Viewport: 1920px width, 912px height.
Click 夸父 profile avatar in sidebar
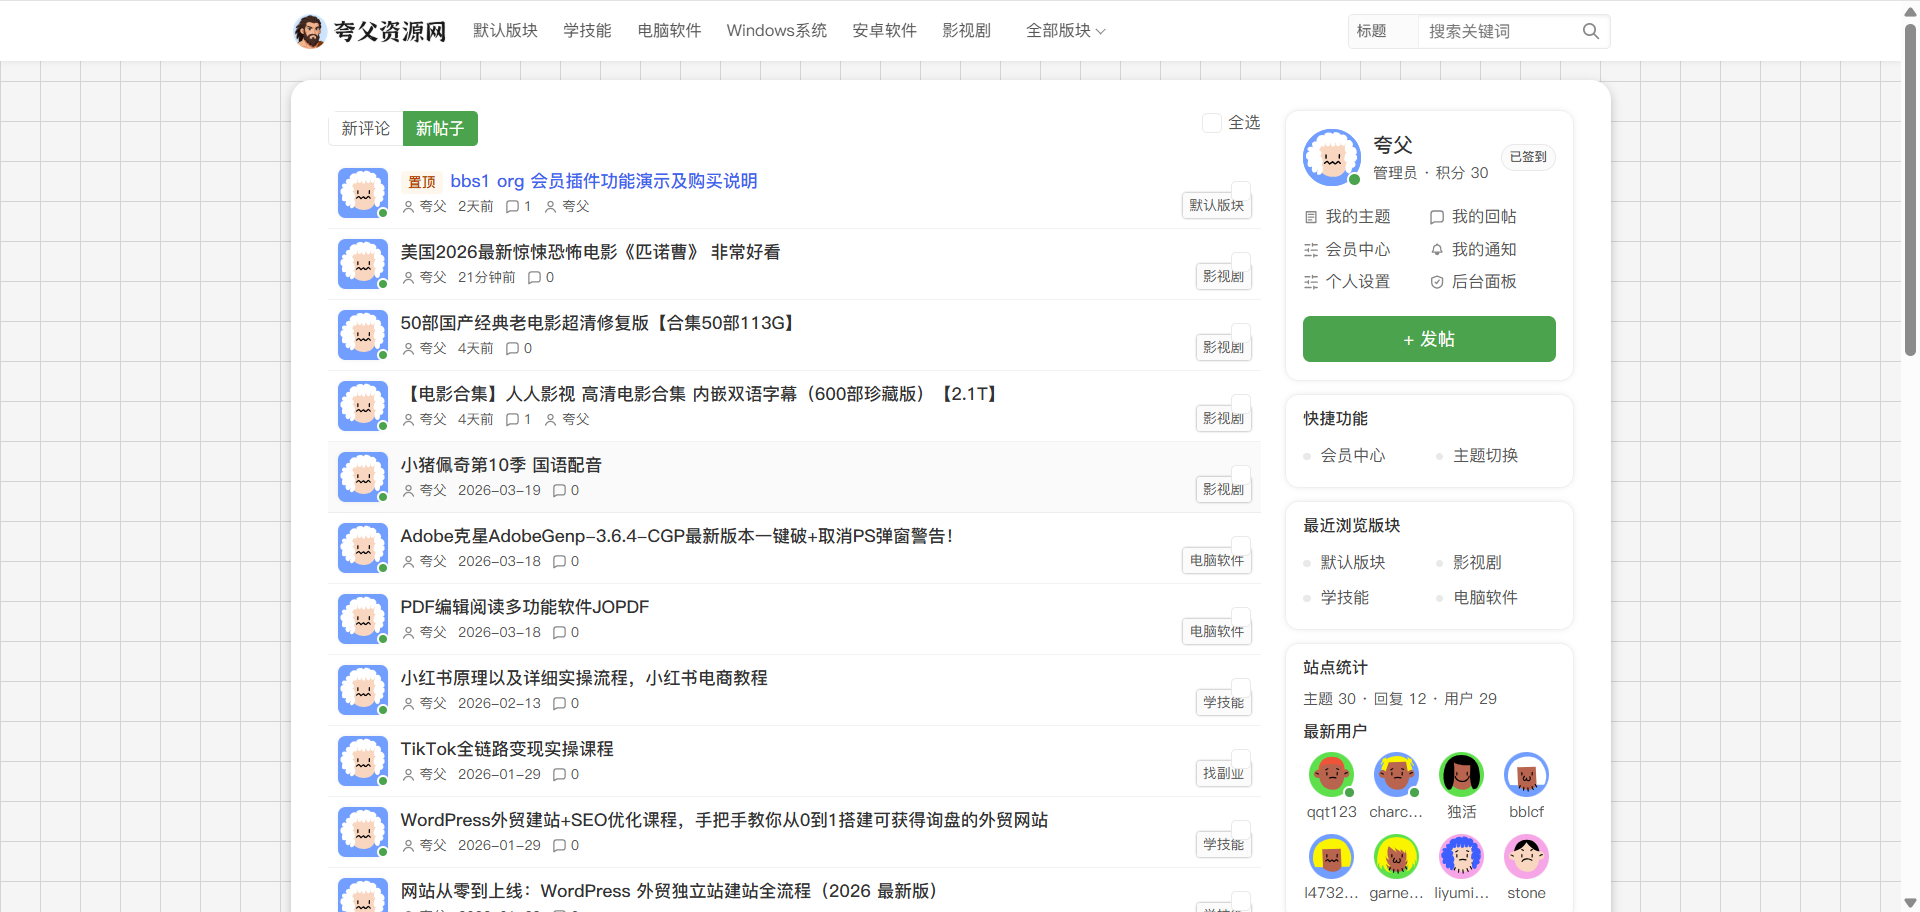pos(1332,157)
